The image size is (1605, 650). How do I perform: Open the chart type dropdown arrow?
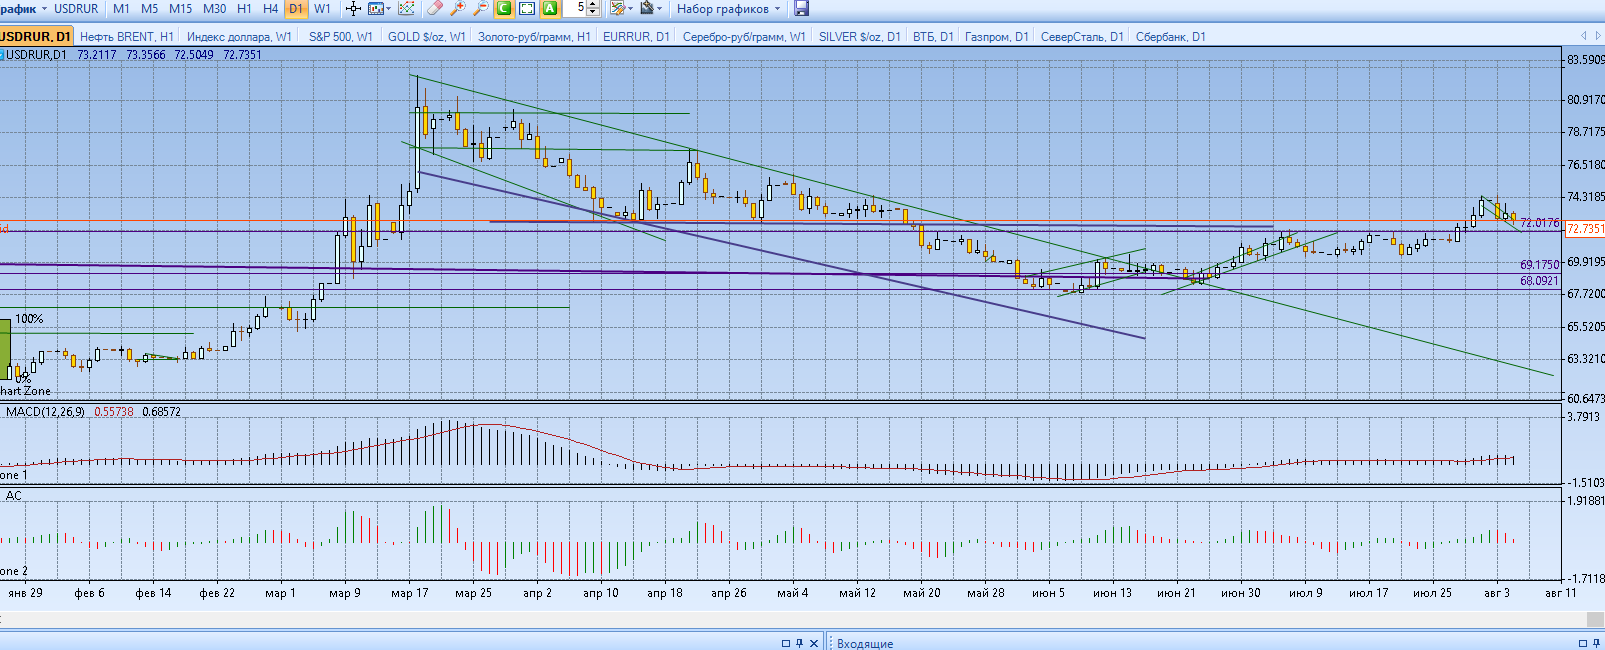pyautogui.click(x=387, y=9)
